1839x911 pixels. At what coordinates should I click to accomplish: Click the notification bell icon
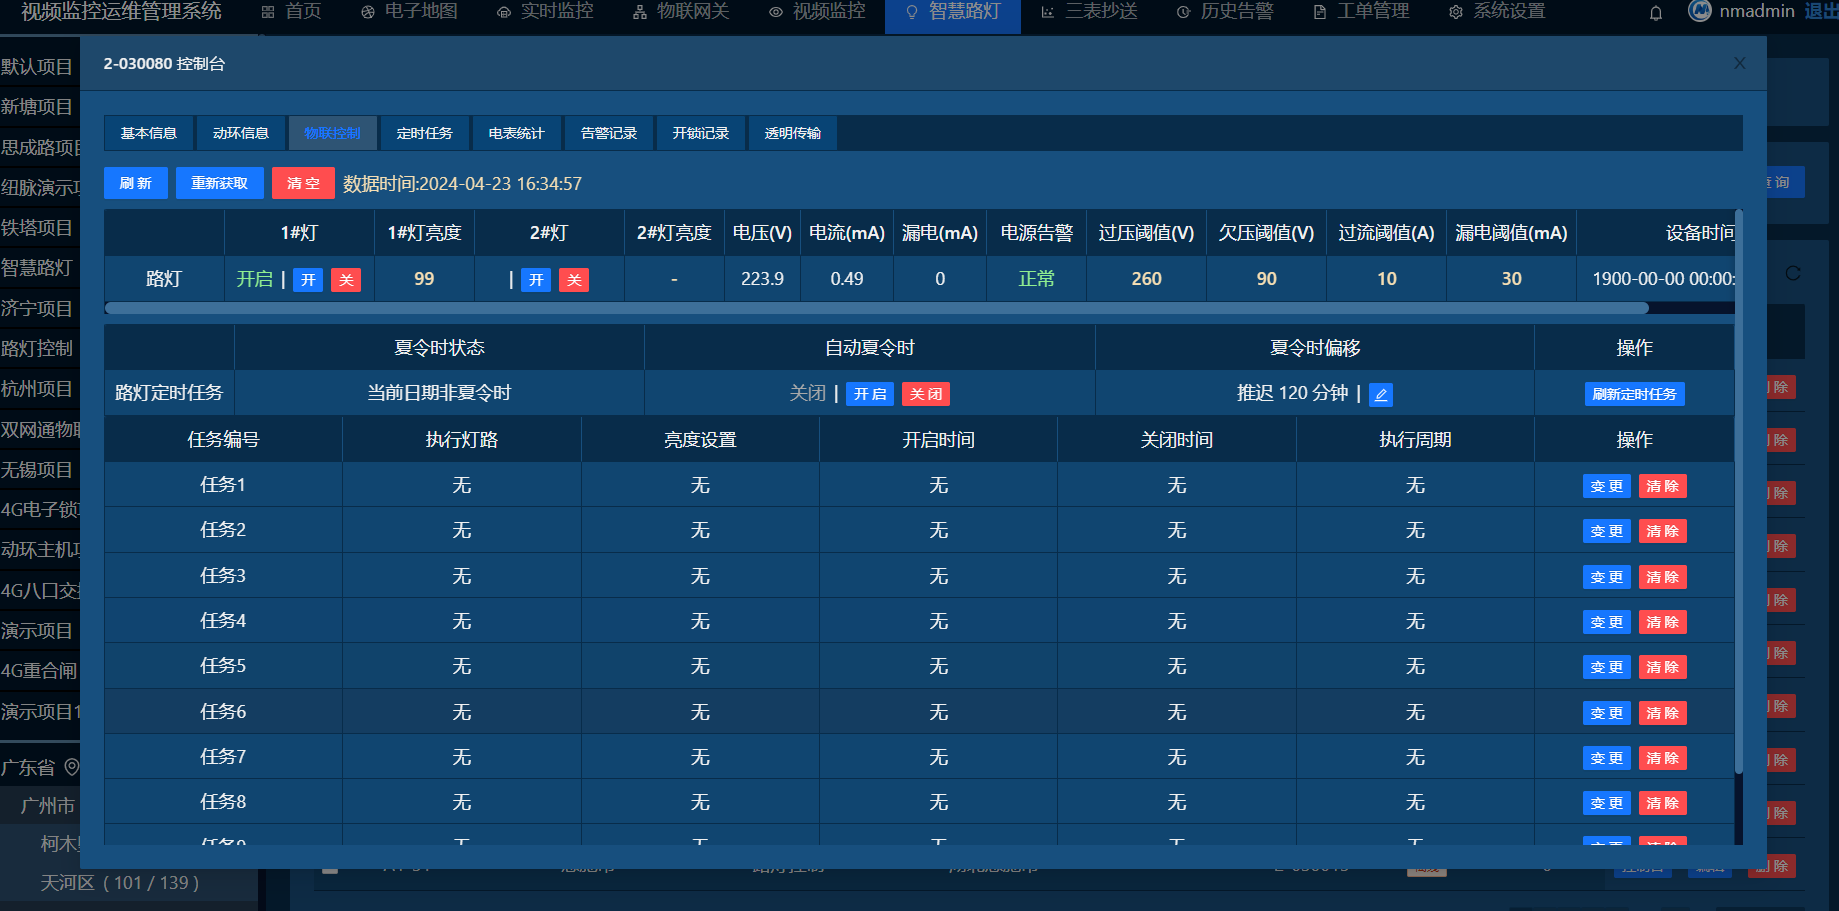click(1656, 13)
